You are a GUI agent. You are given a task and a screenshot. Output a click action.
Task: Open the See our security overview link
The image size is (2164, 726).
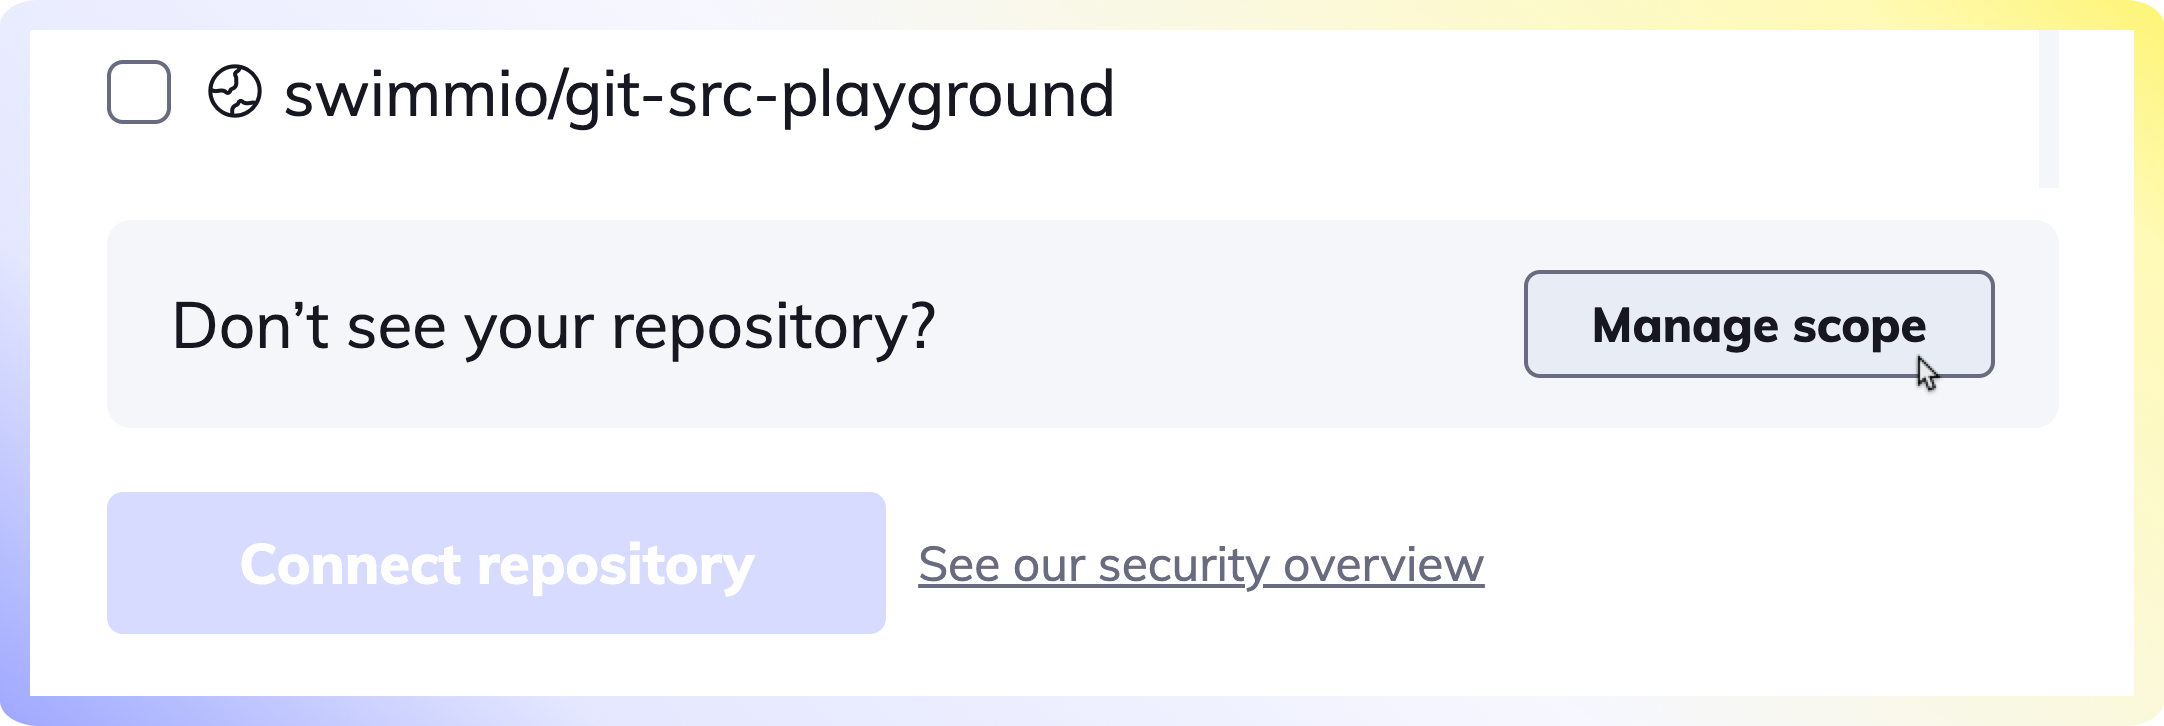1201,565
